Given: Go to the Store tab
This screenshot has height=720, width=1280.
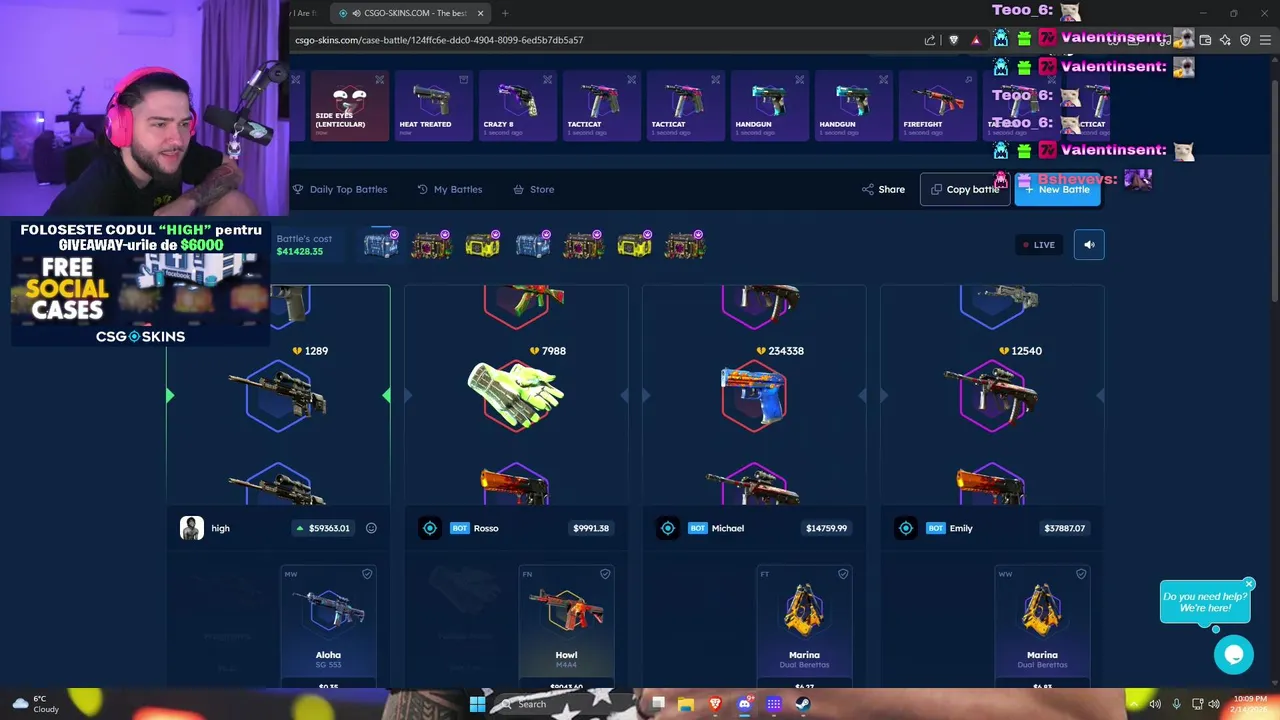Looking at the screenshot, I should coord(533,189).
